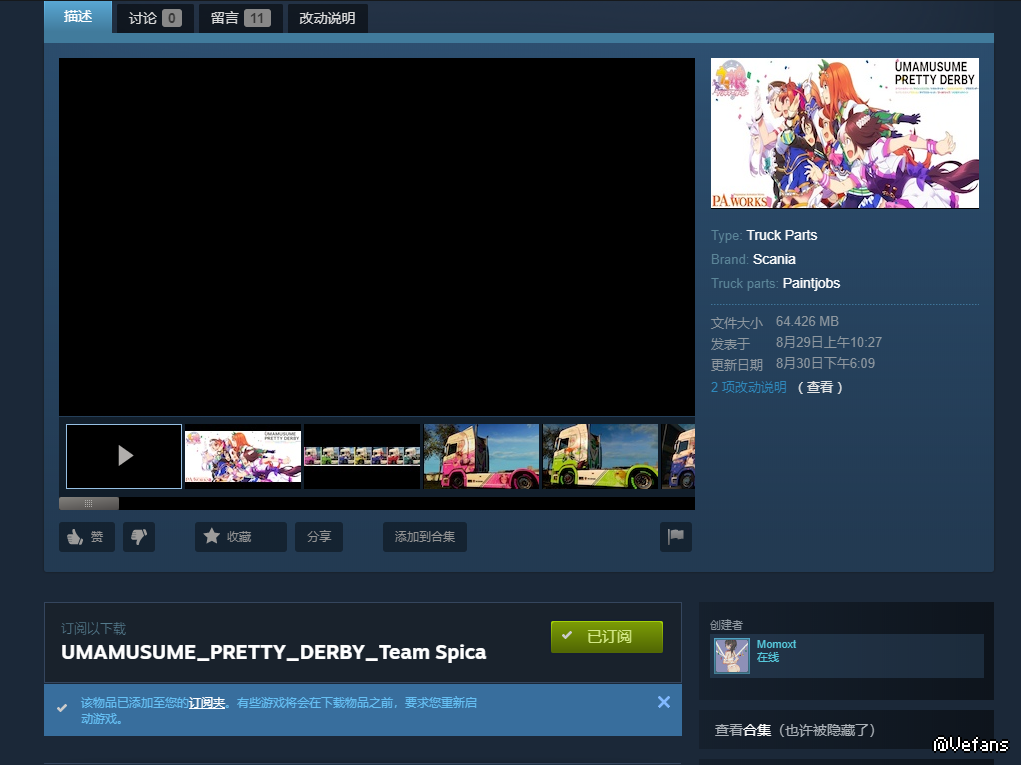1021x765 pixels.
Task: Select the pink truck screenshot thumbnail
Action: (481, 456)
